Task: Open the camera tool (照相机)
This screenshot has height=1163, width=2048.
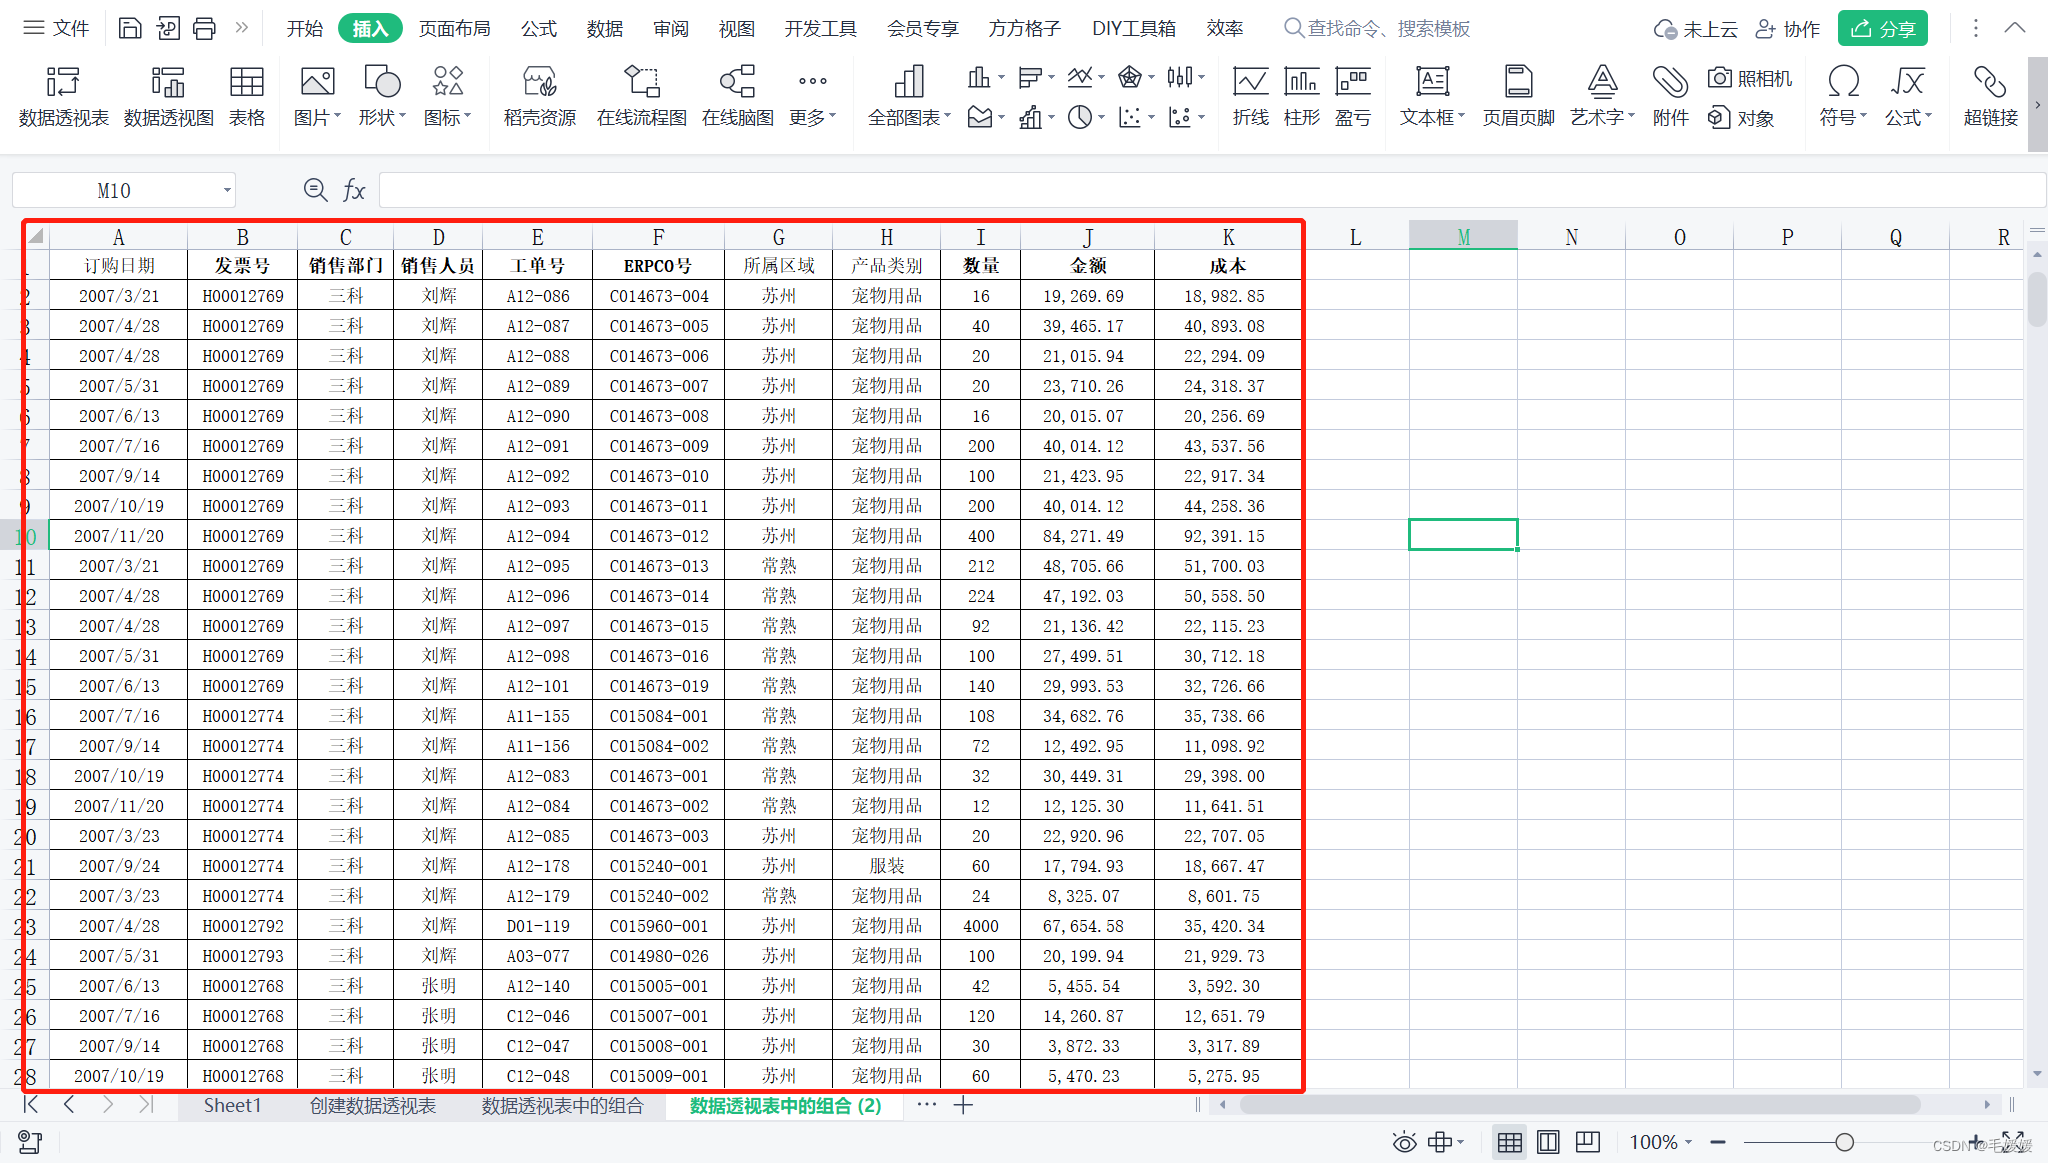Action: coord(1750,78)
